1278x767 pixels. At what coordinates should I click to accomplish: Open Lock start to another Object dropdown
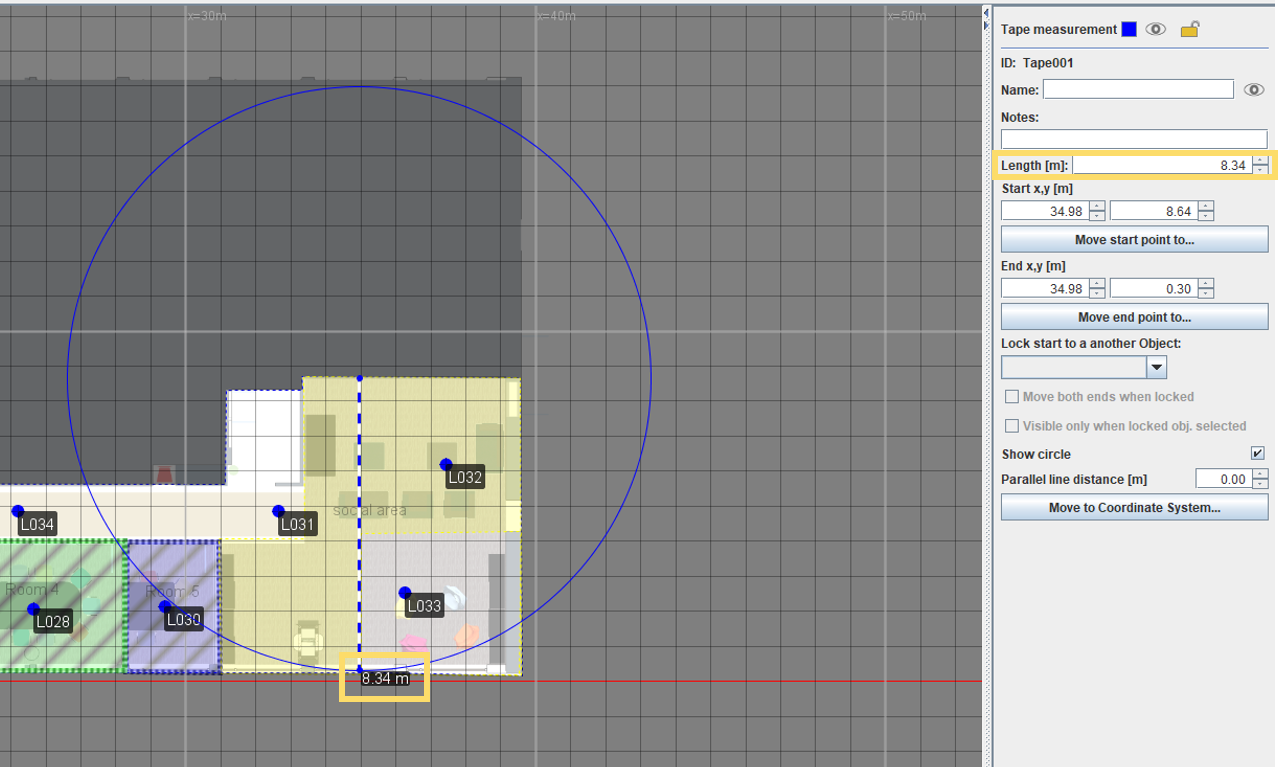pos(1156,368)
